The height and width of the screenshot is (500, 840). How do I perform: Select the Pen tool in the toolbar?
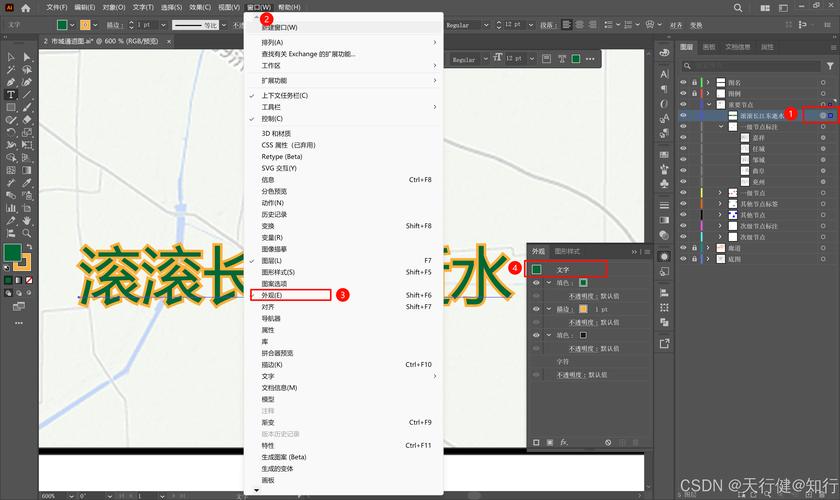pyautogui.click(x=11, y=82)
